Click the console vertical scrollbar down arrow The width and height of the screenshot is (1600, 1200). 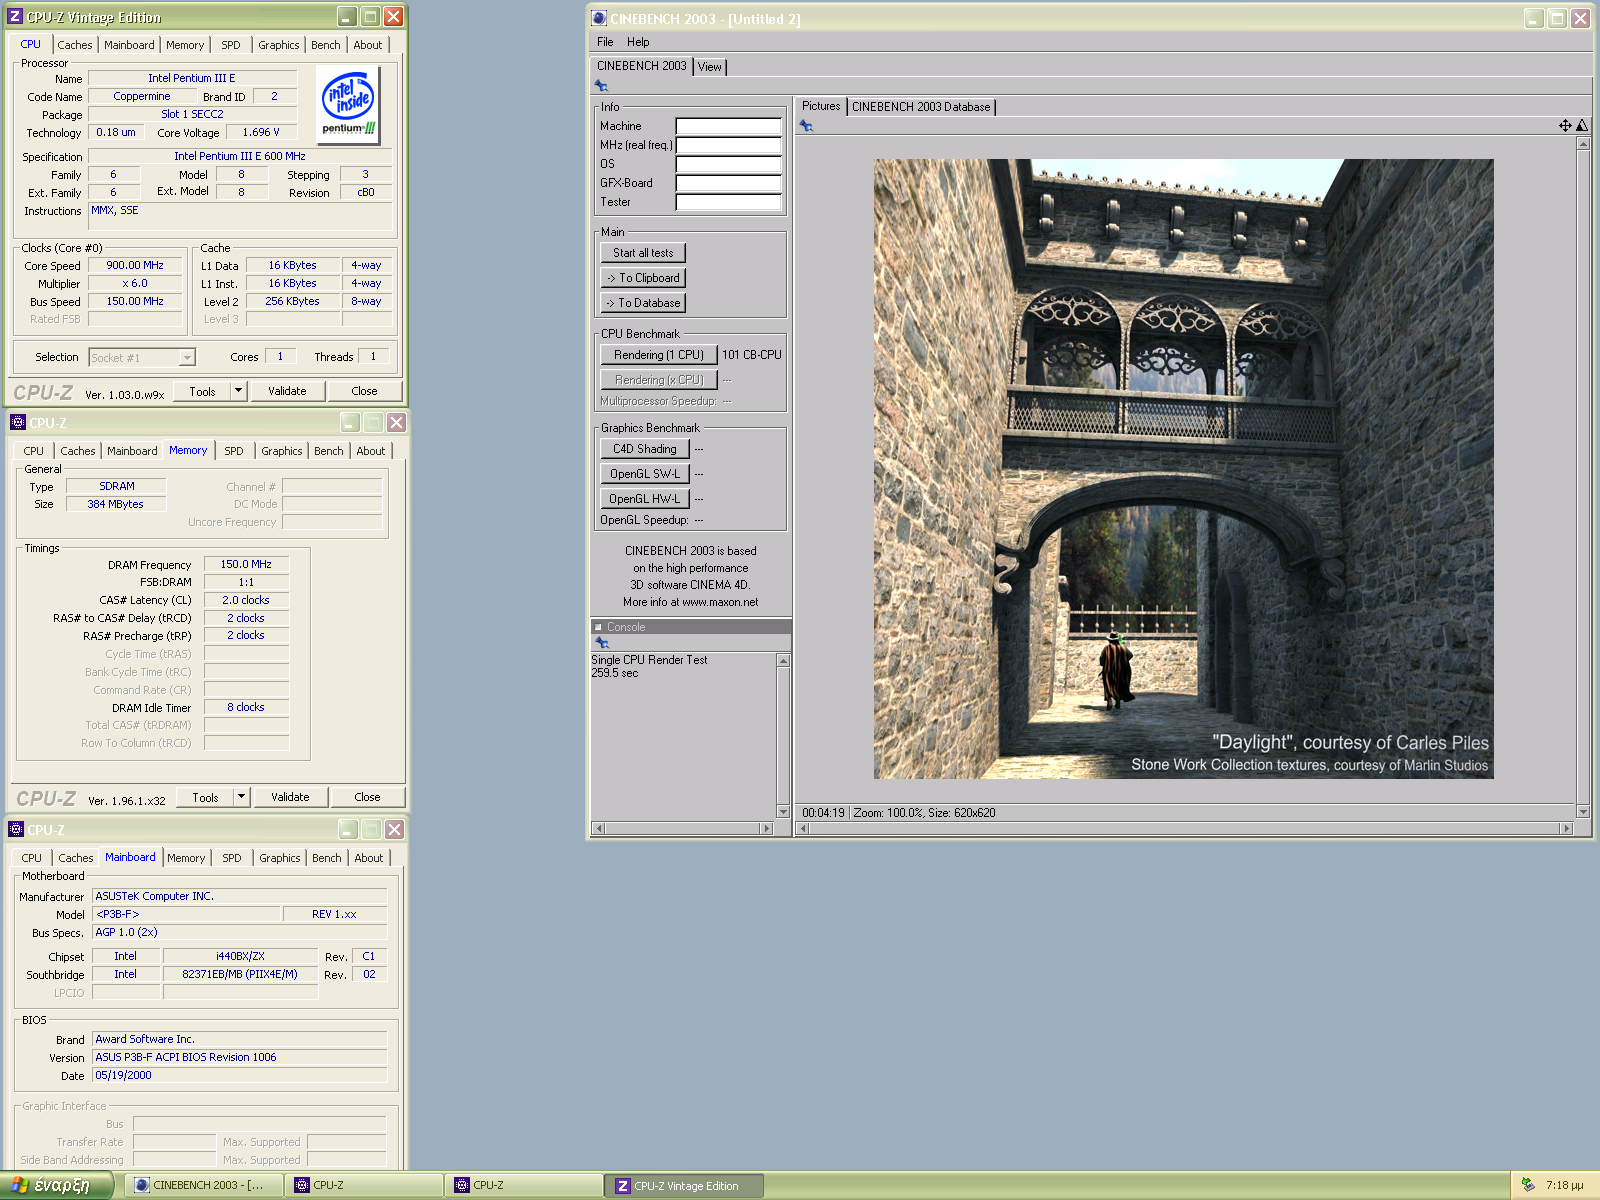(783, 811)
